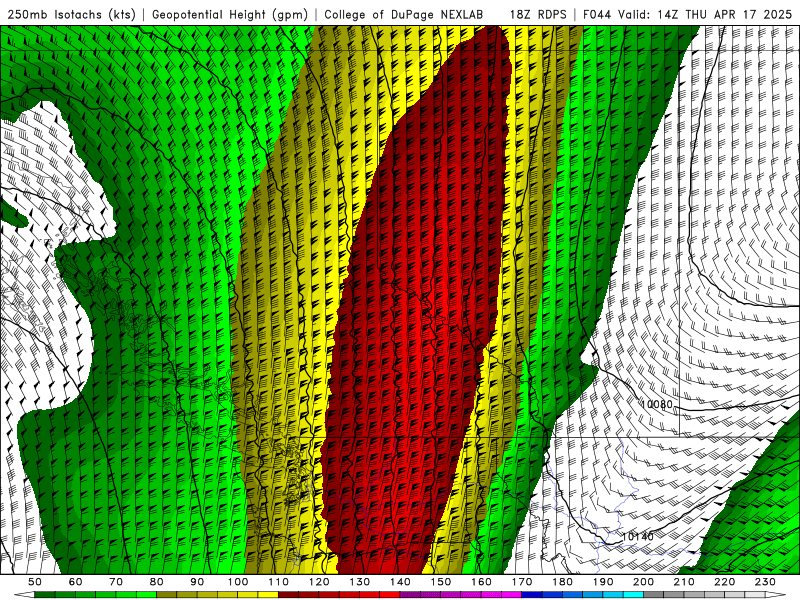Viewport: 800px width, 600px height.
Task: Click the "18Z RDPS" model run label
Action: pyautogui.click(x=538, y=14)
